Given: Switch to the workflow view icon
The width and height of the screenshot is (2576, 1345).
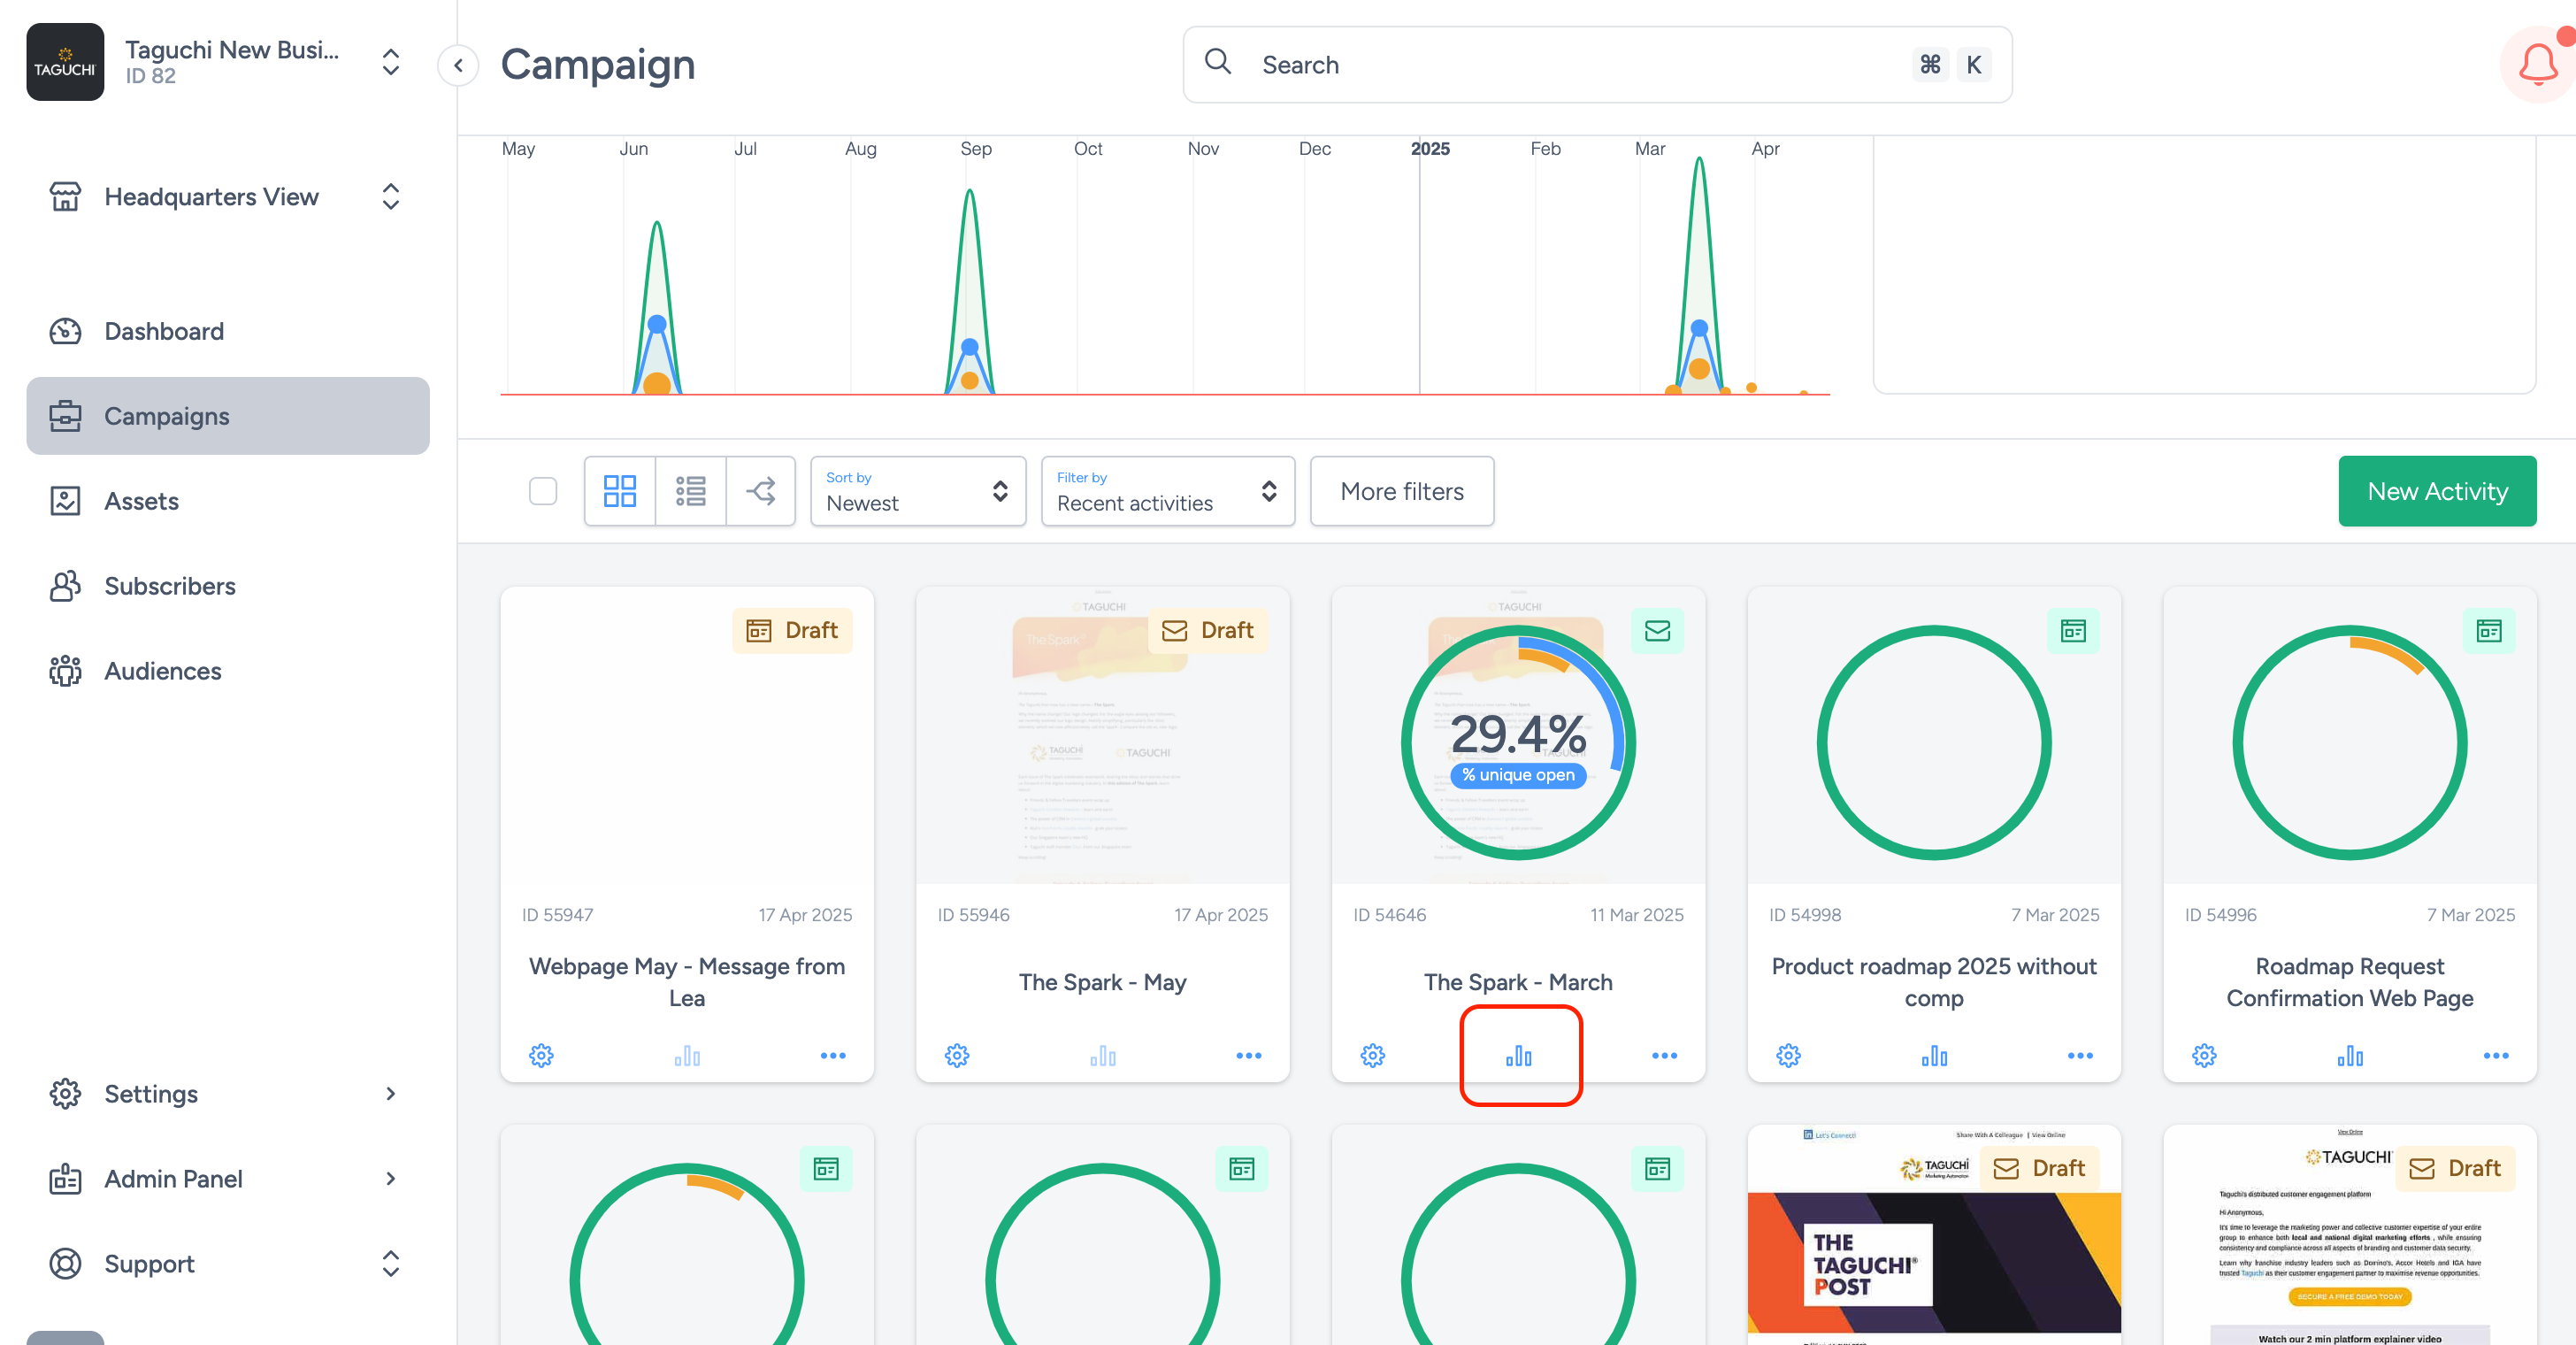Looking at the screenshot, I should [x=761, y=491].
